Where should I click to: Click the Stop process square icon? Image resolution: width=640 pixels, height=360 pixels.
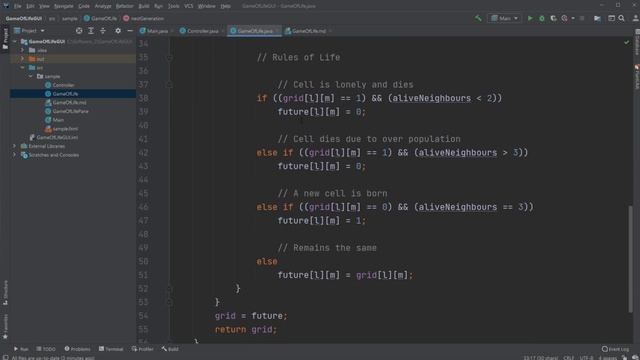point(582,18)
